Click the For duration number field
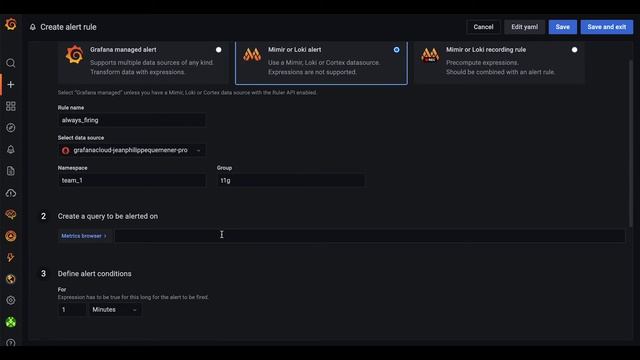640x360 pixels. point(72,310)
